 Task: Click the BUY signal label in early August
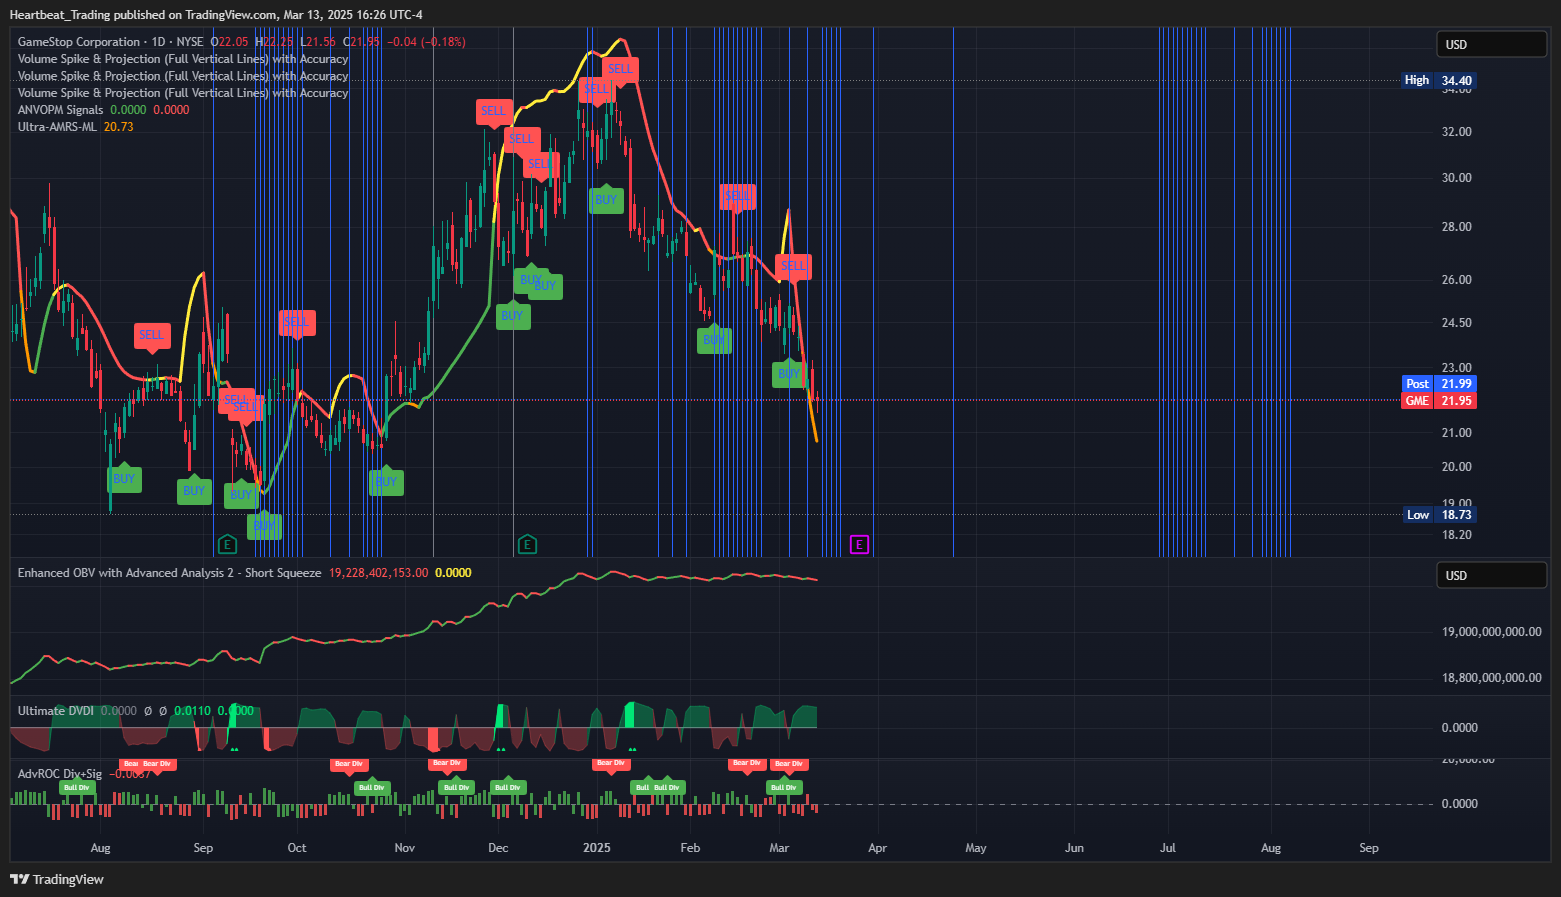(x=124, y=478)
